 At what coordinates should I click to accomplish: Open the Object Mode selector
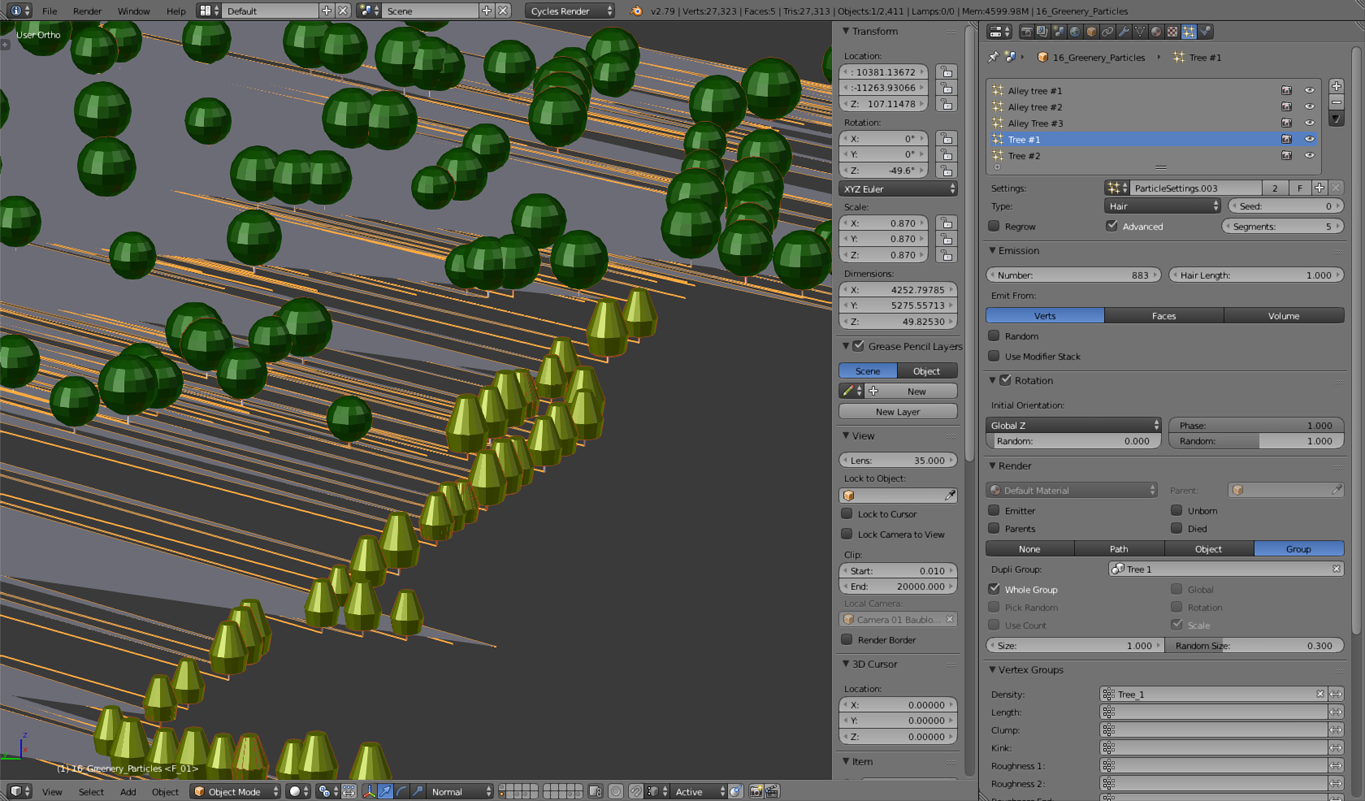(x=236, y=791)
